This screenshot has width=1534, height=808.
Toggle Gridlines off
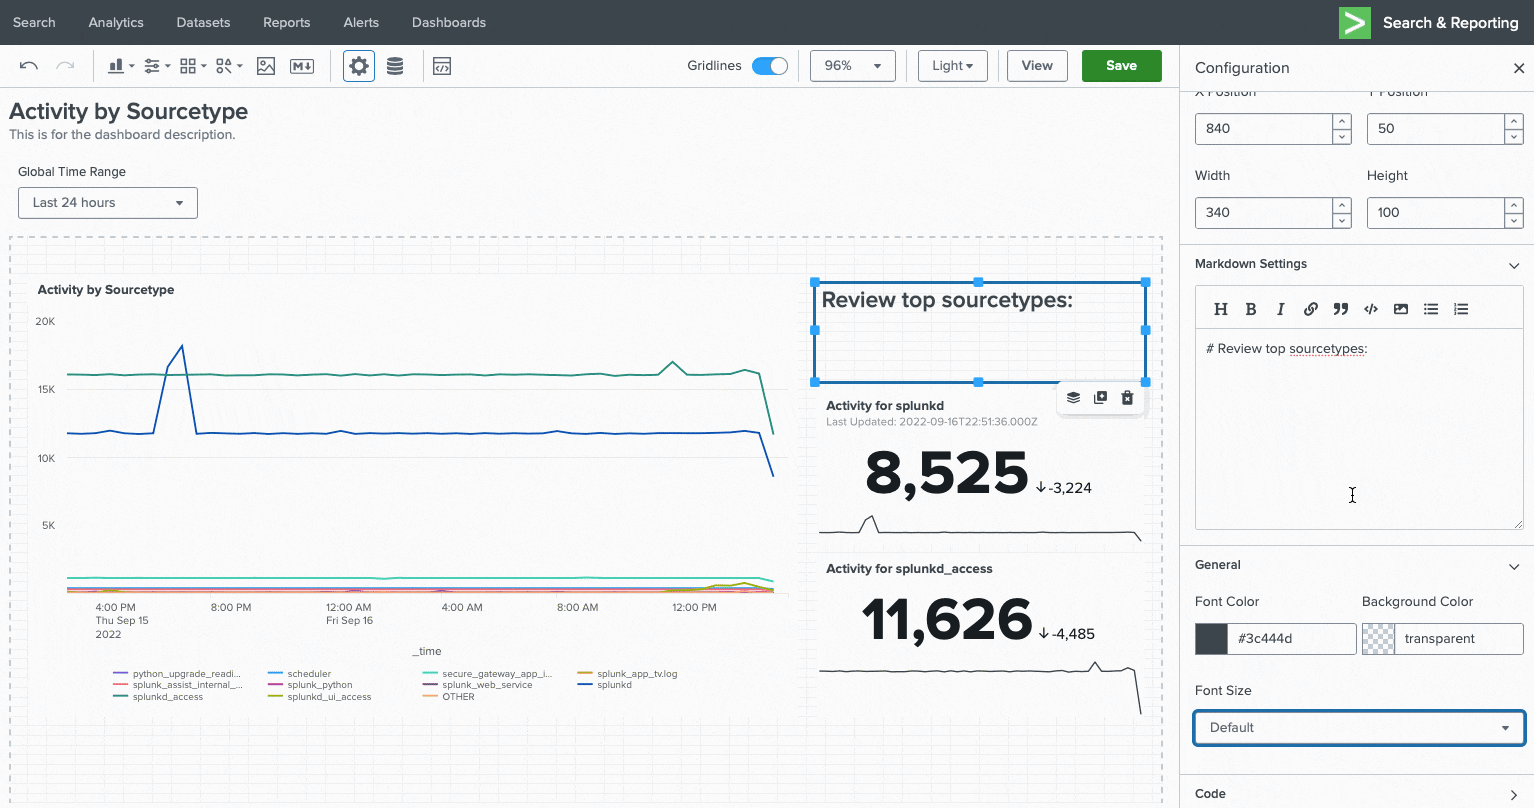point(770,65)
